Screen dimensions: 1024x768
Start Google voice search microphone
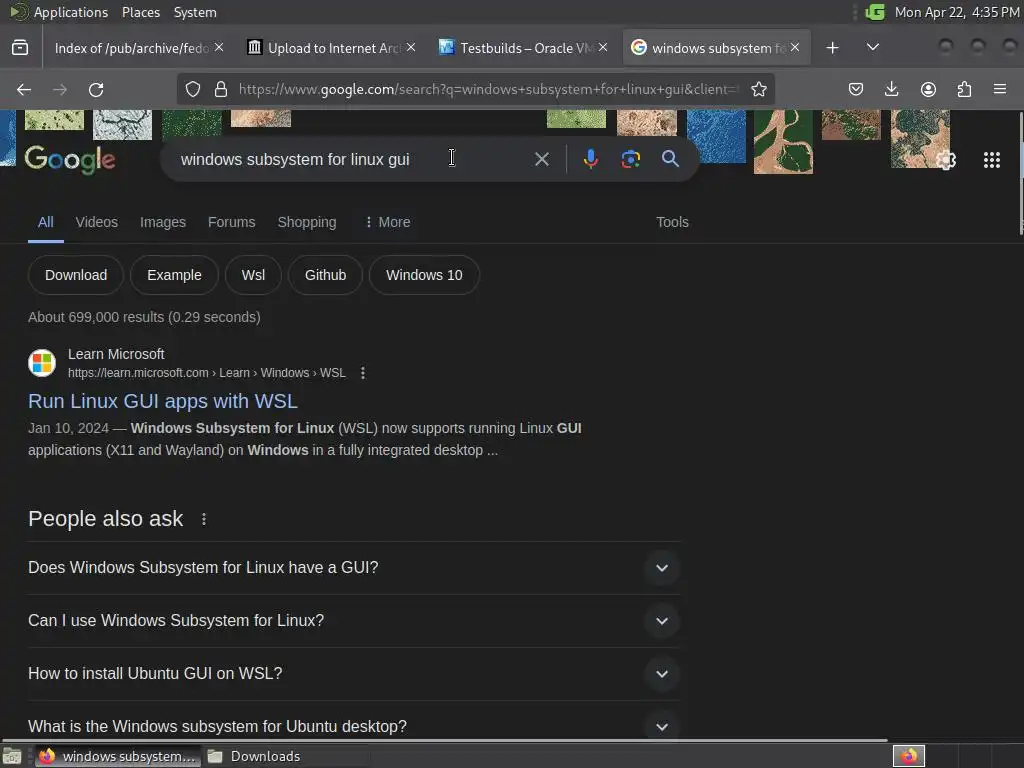(590, 159)
